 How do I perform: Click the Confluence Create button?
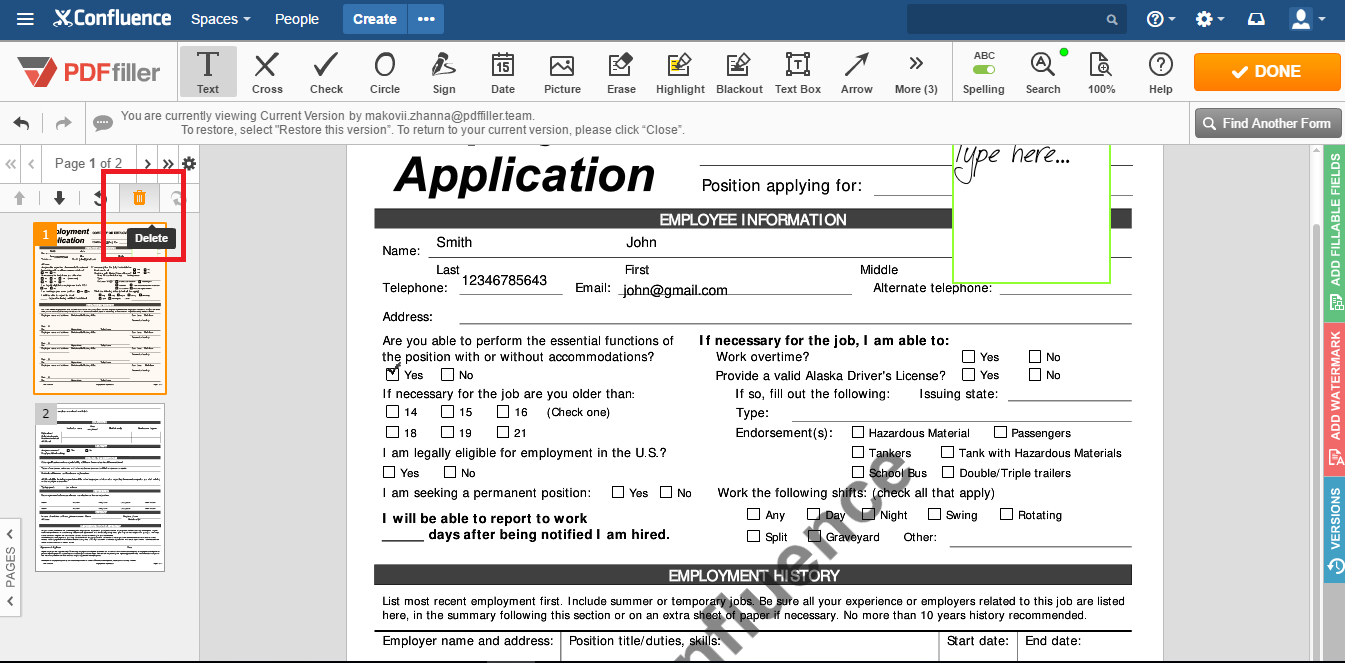pyautogui.click(x=375, y=19)
